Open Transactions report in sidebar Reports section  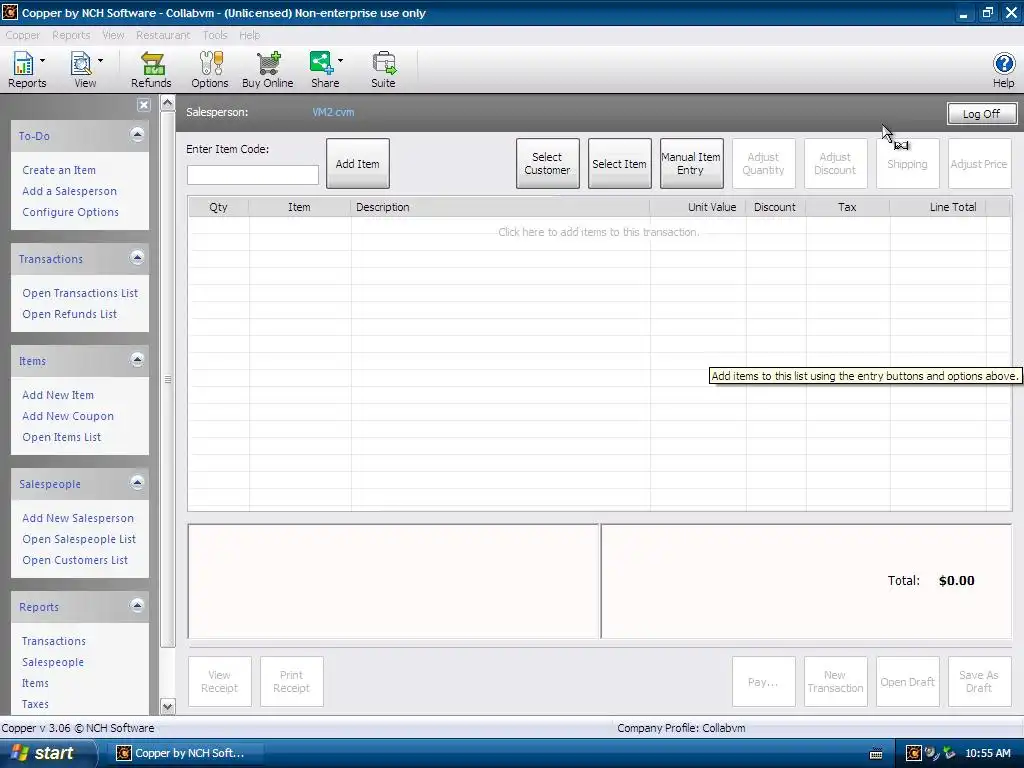(x=54, y=641)
